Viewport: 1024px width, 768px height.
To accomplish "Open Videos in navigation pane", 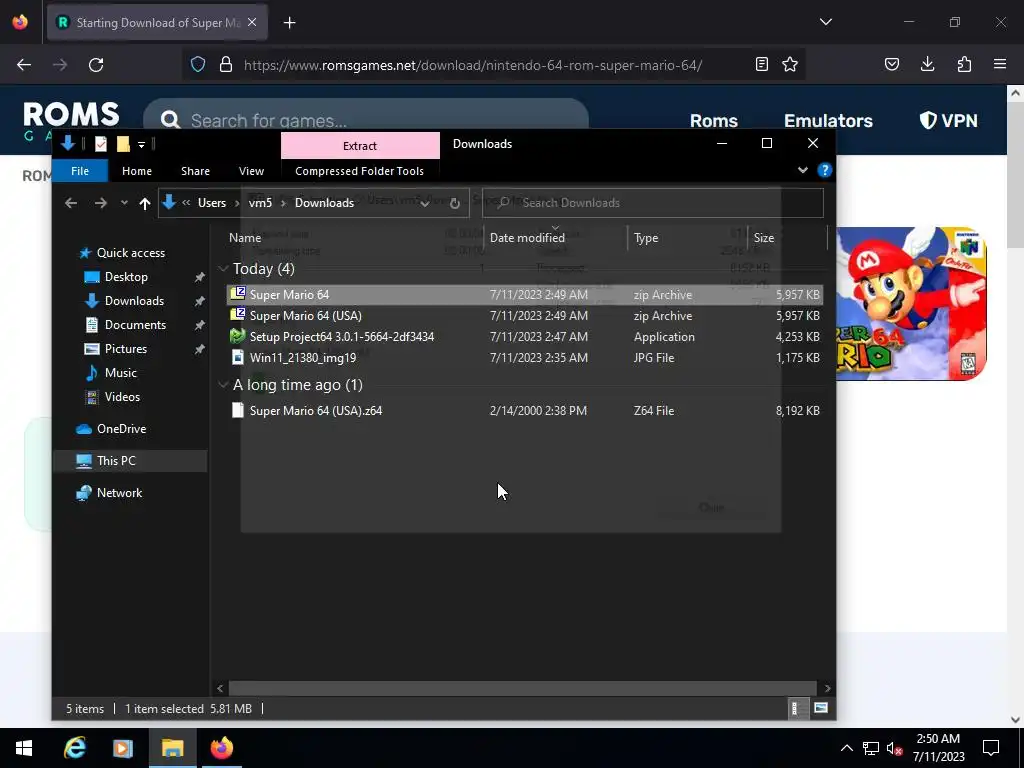I will point(122,396).
